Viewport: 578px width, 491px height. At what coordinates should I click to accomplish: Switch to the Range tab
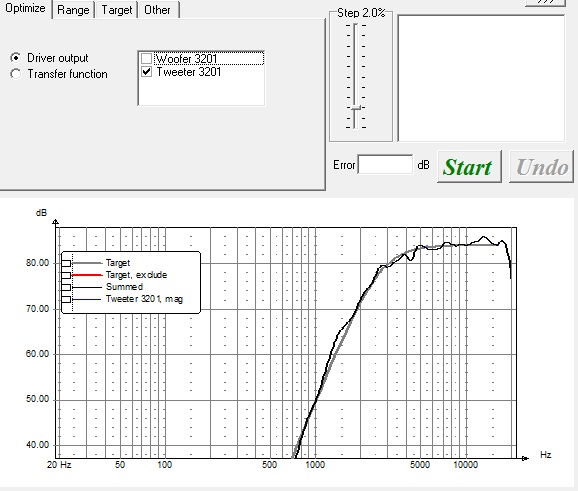(x=73, y=10)
